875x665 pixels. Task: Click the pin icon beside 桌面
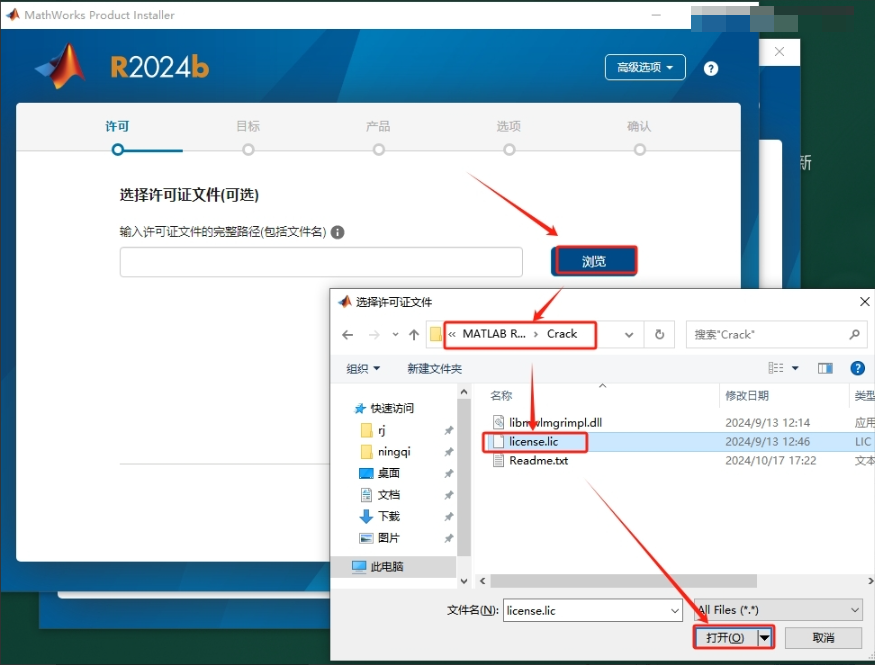pyautogui.click(x=448, y=474)
